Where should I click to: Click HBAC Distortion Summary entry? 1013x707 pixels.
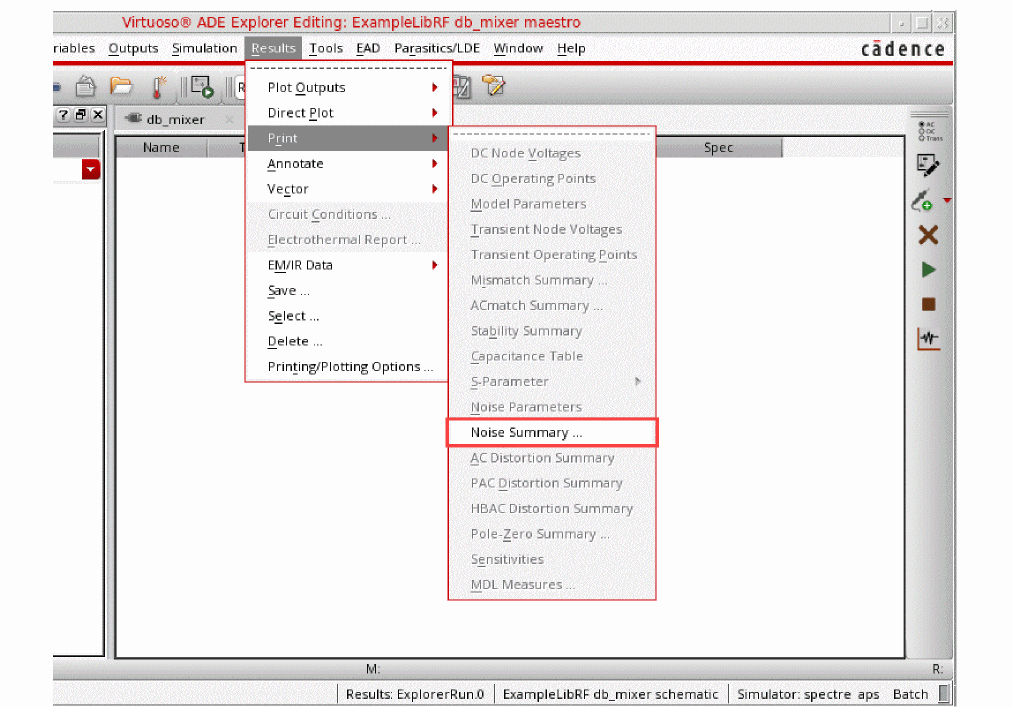coord(552,509)
